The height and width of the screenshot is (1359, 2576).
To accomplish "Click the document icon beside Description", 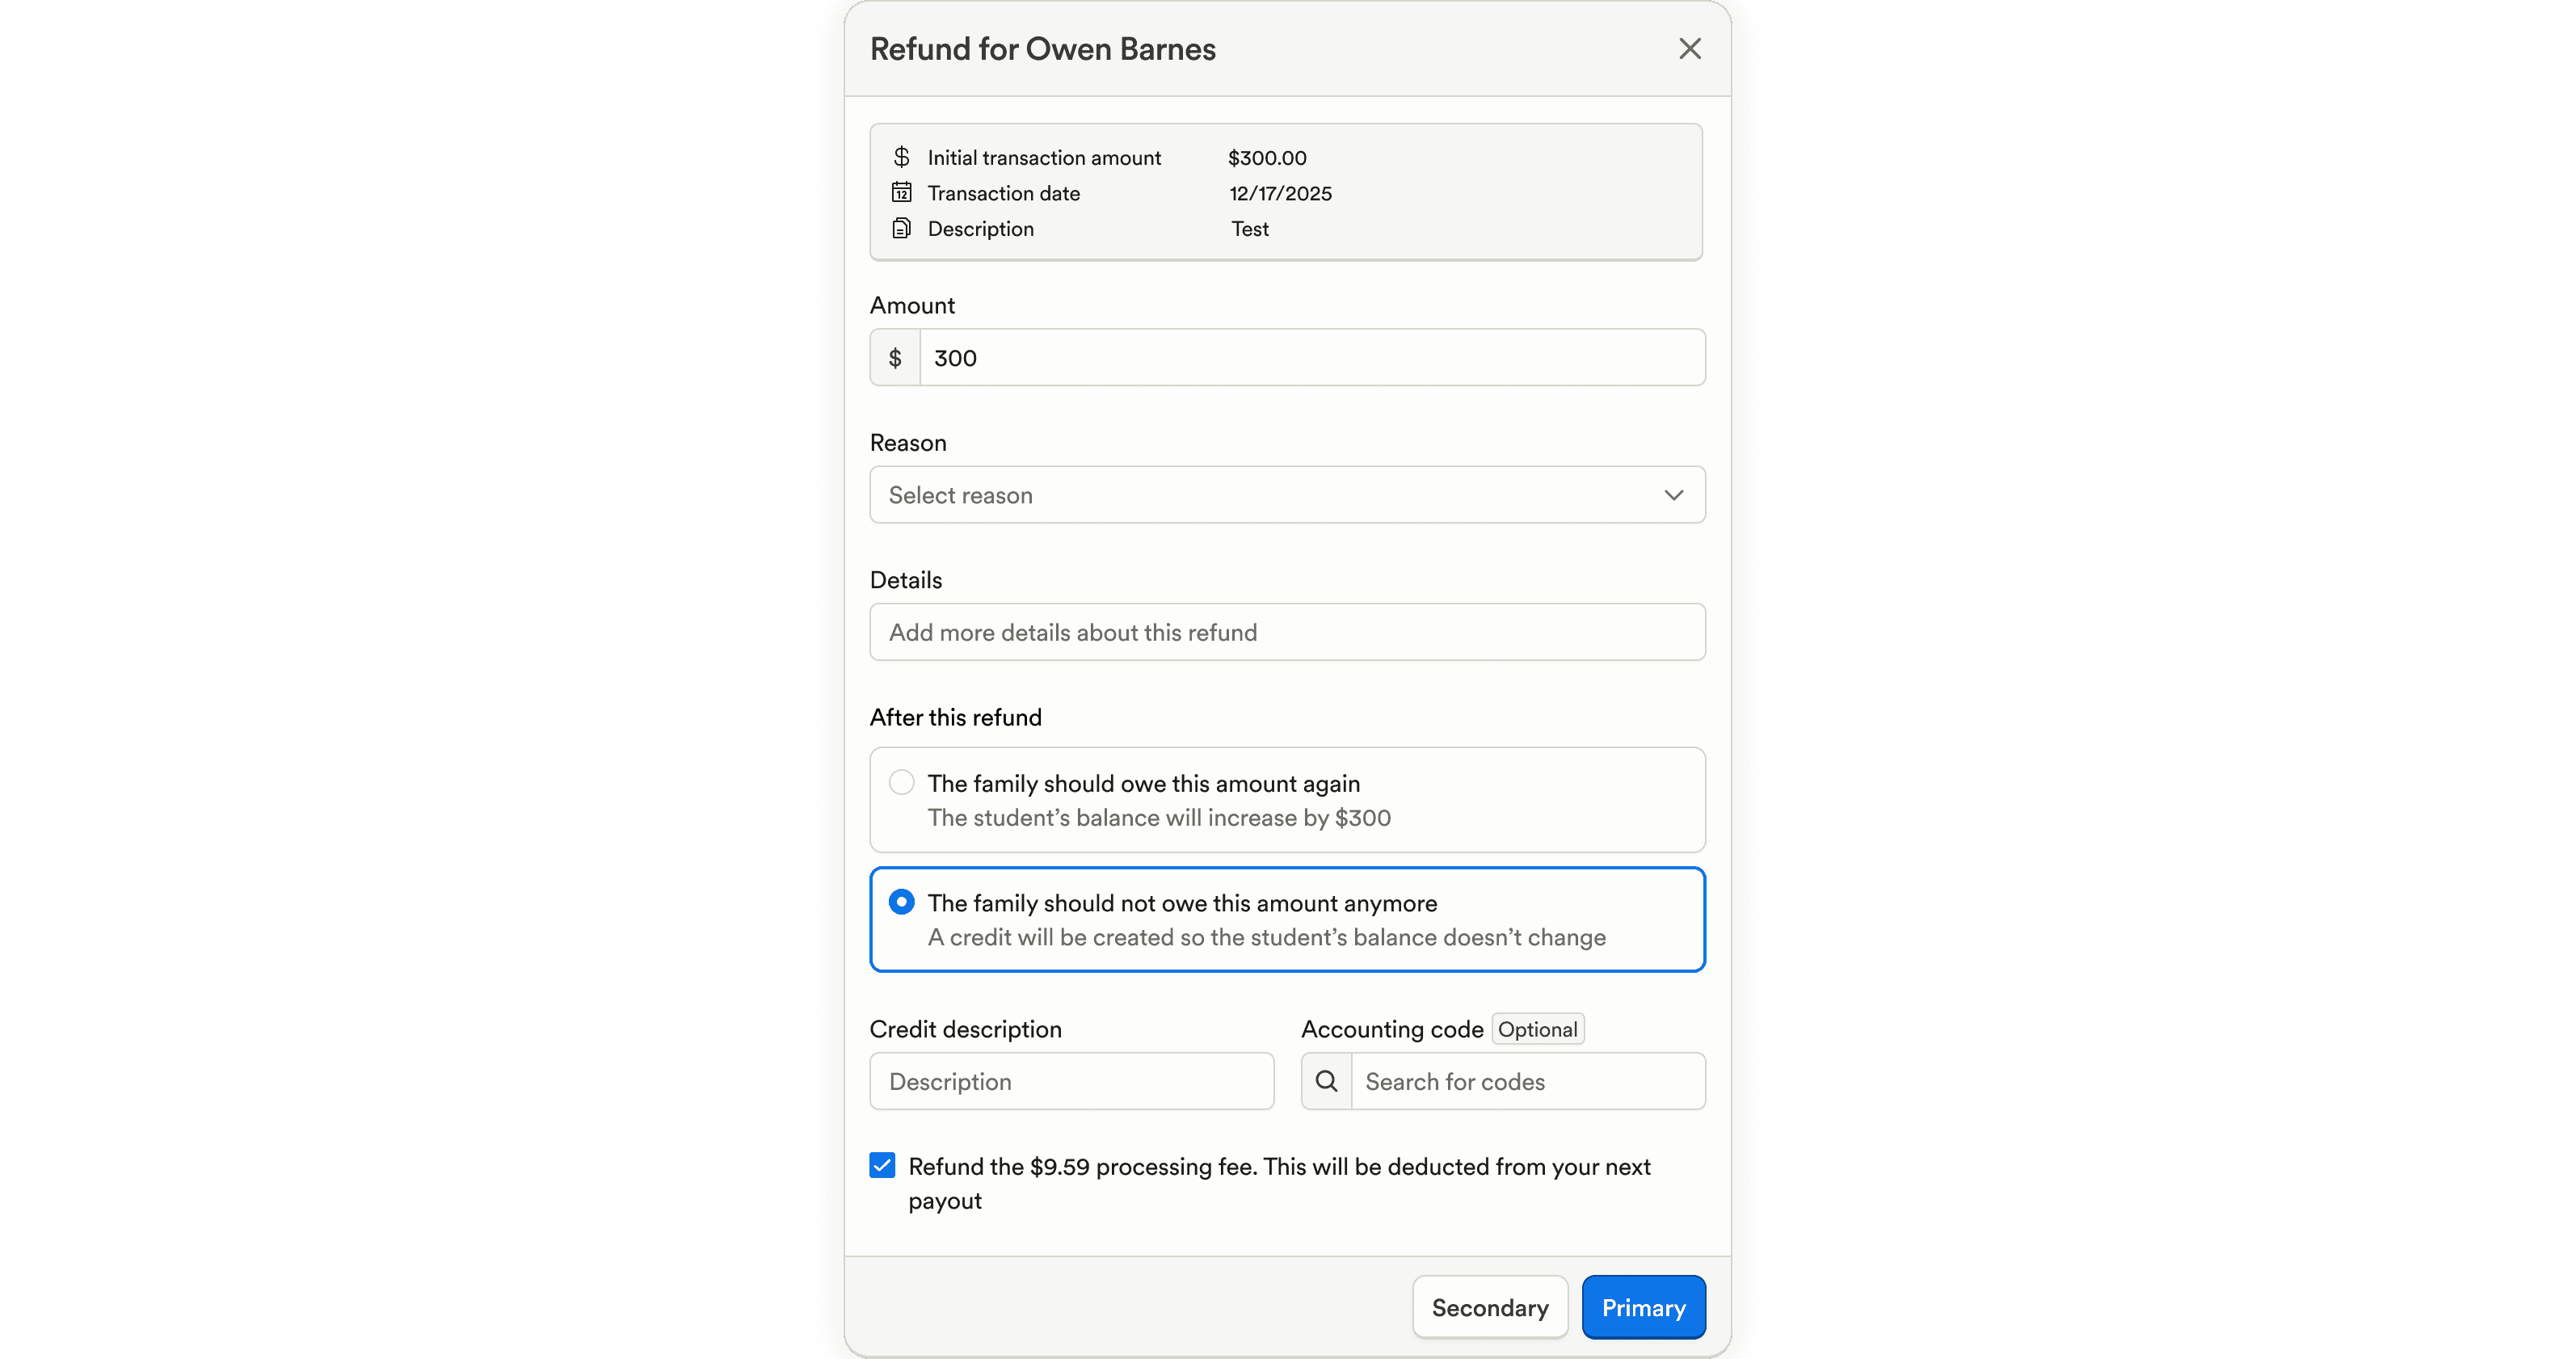I will pyautogui.click(x=901, y=228).
